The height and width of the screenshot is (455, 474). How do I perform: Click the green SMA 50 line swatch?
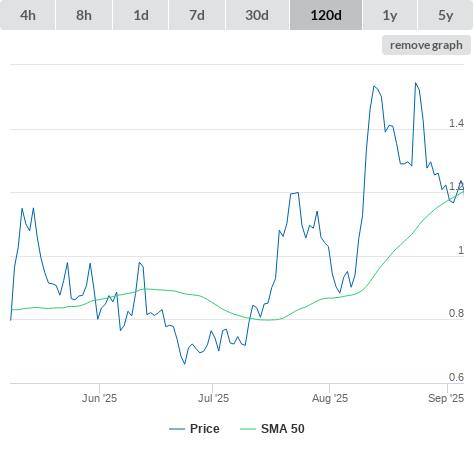(x=248, y=429)
